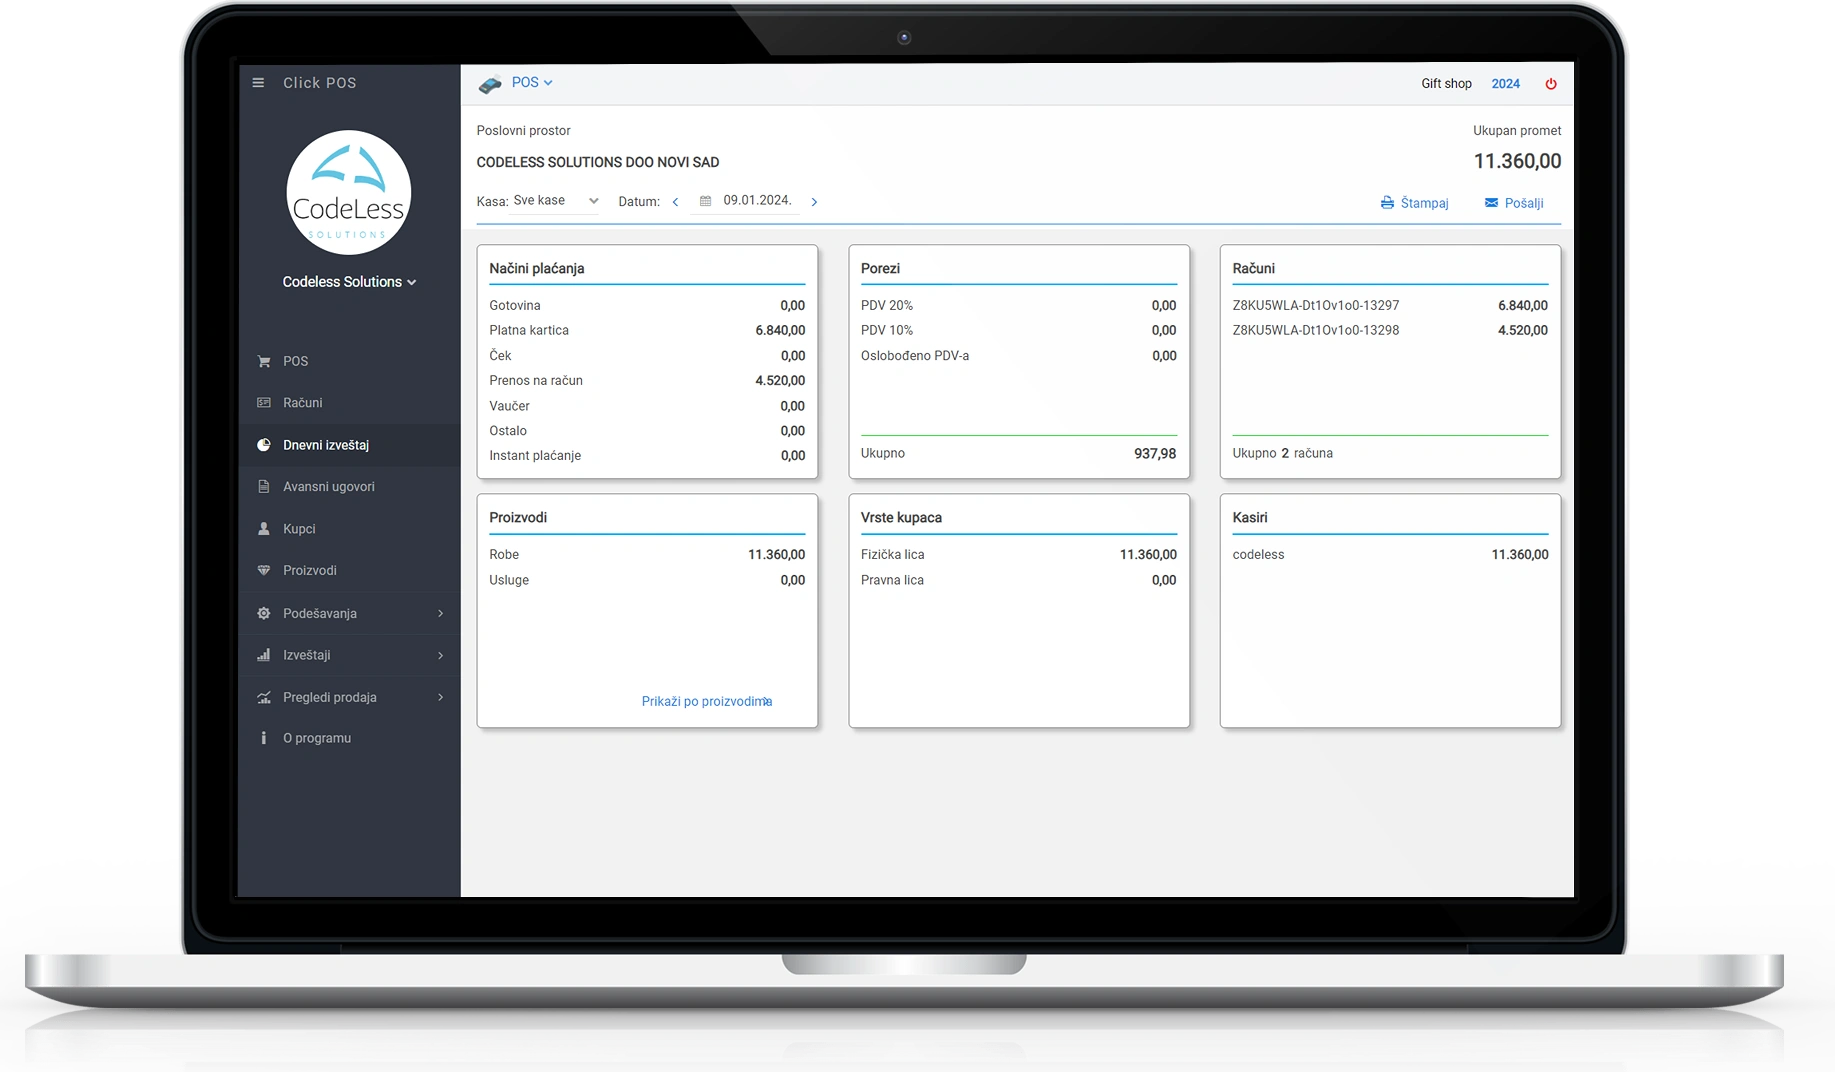This screenshot has height=1073, width=1835.
Task: Toggle the hamburger sidebar menu
Action: (258, 83)
